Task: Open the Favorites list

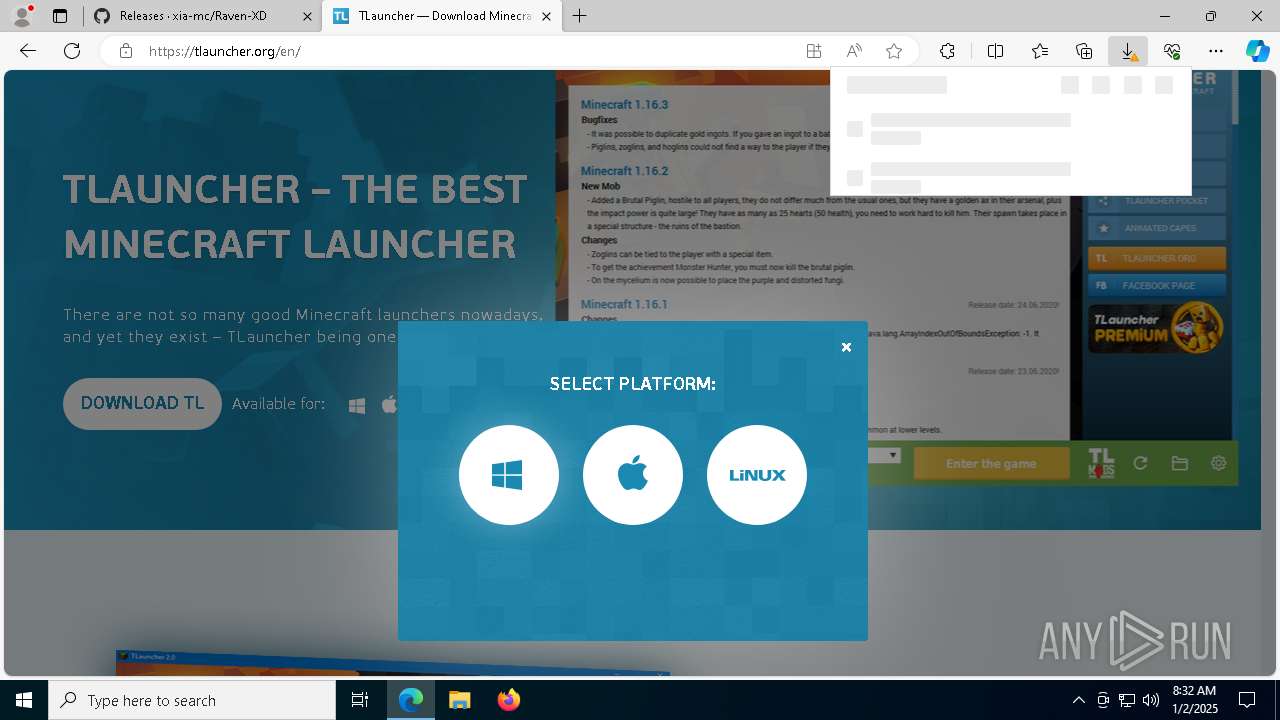Action: [x=1040, y=51]
